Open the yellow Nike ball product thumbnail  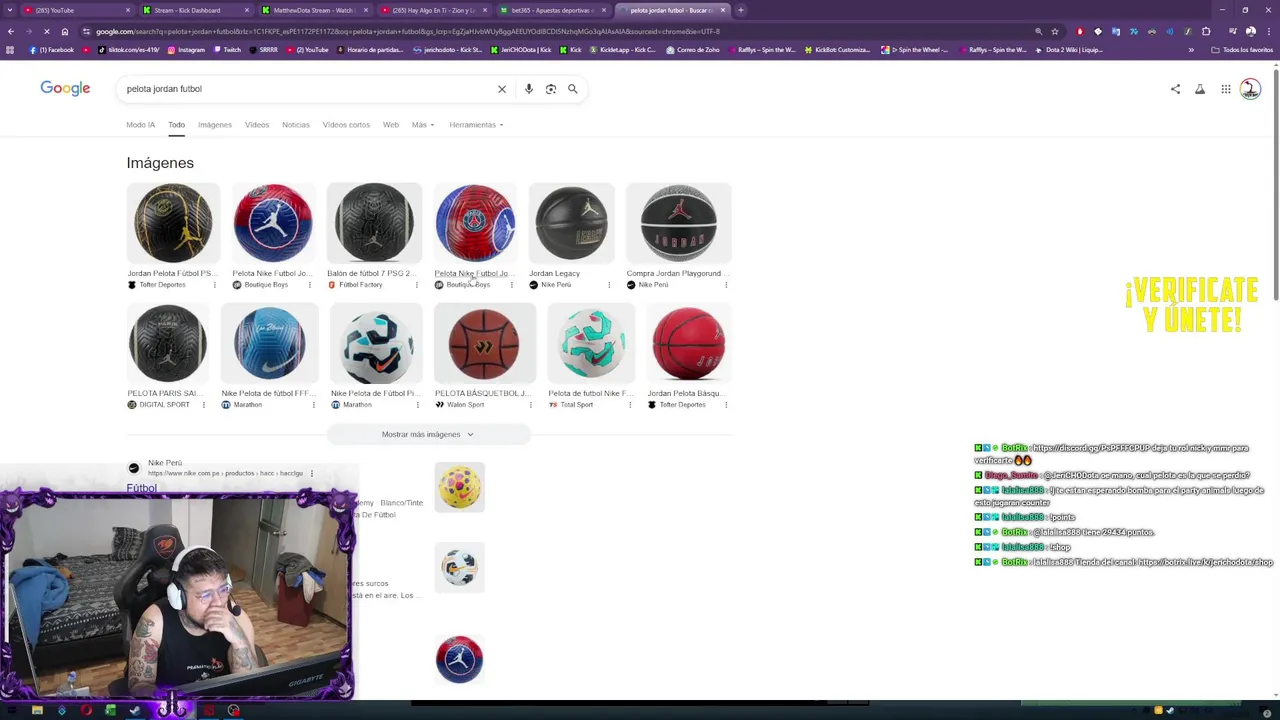(460, 487)
